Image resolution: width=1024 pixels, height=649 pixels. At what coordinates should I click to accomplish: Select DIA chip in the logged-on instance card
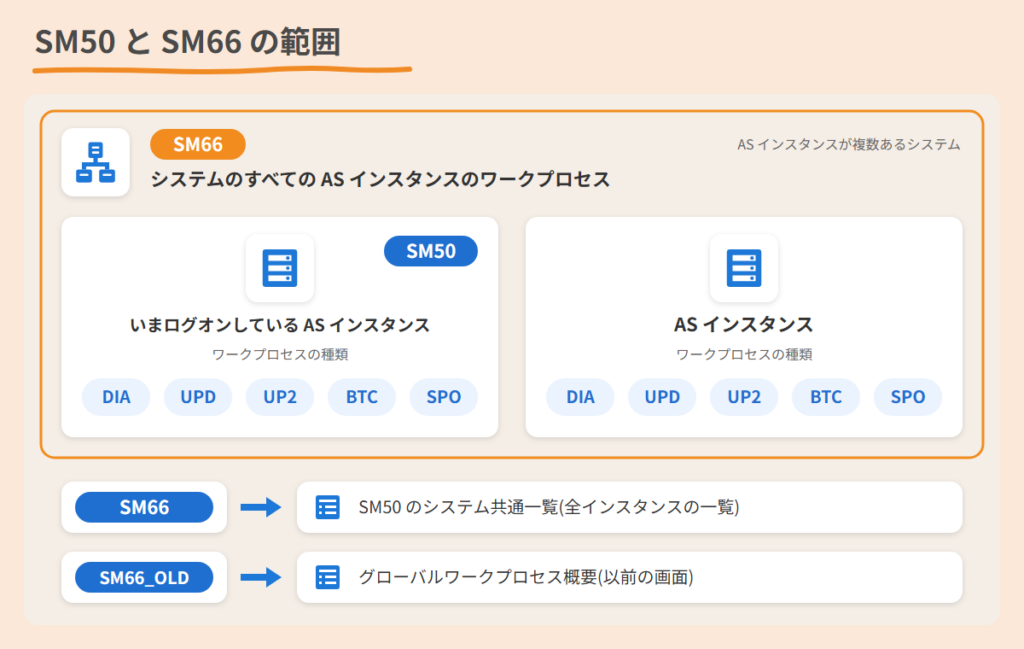pos(116,397)
